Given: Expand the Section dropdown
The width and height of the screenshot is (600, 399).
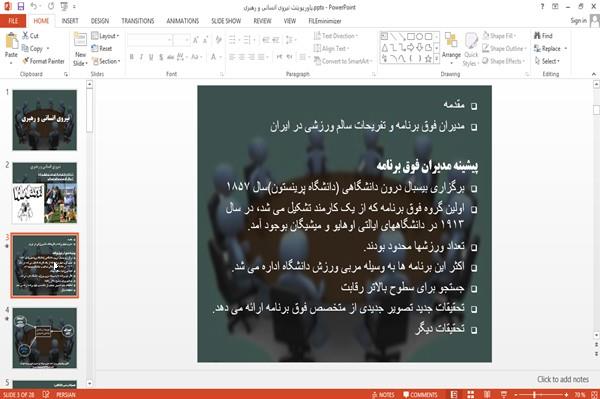Looking at the screenshot, I should coord(106,61).
